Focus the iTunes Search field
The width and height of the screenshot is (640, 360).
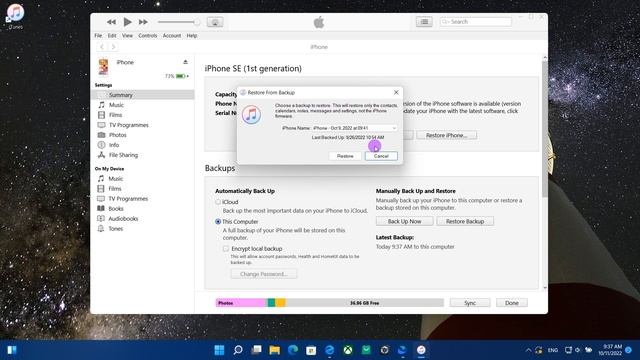point(476,22)
